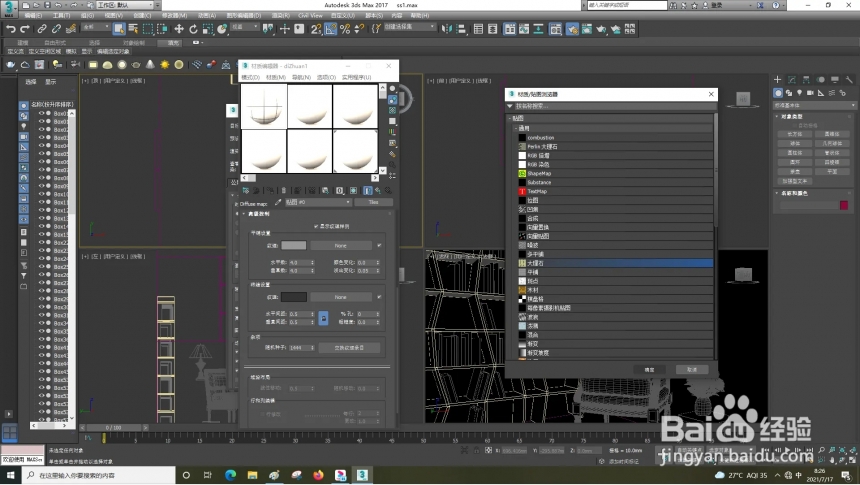Collapse the 对象类型 rollout in command panel
Image resolution: width=860 pixels, height=485 pixels.
[777, 116]
